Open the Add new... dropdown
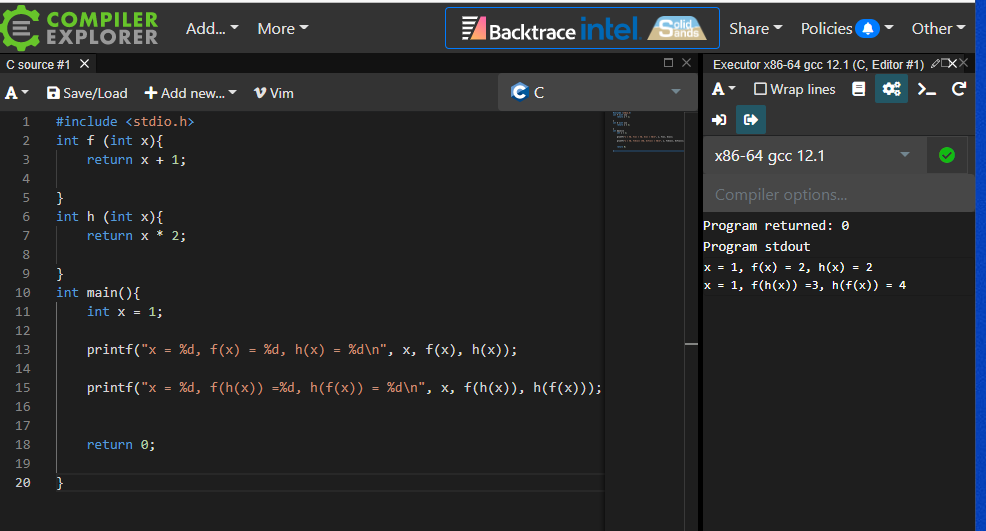The image size is (986, 531). [191, 93]
